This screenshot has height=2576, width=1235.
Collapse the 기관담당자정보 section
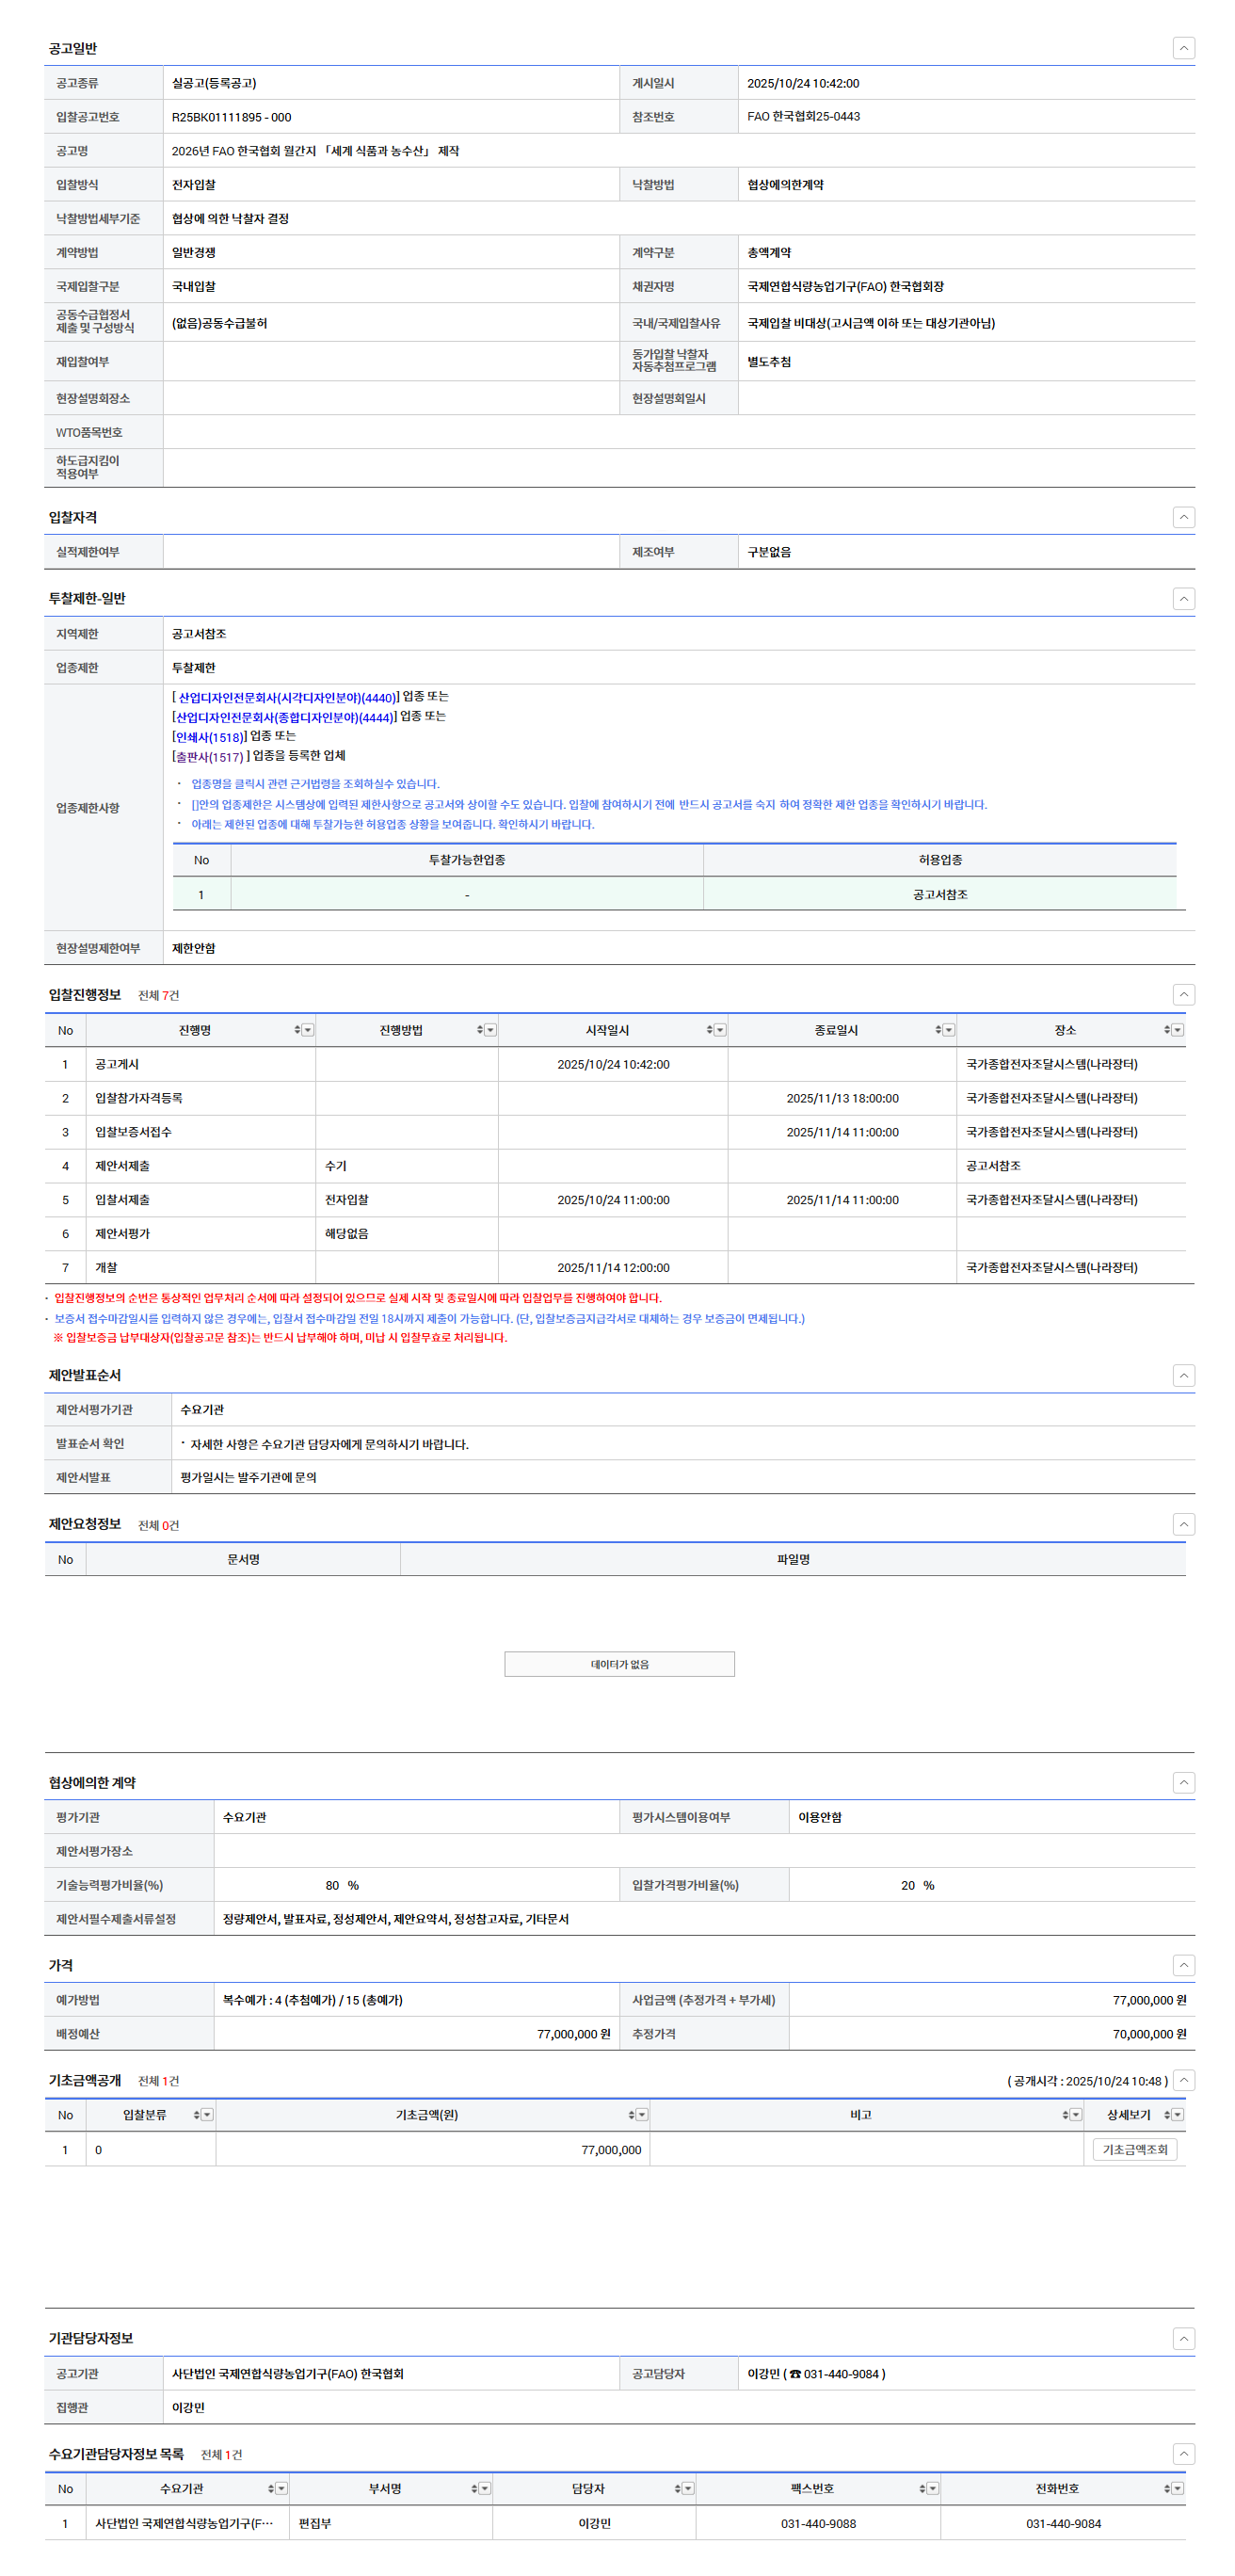click(x=1183, y=2339)
